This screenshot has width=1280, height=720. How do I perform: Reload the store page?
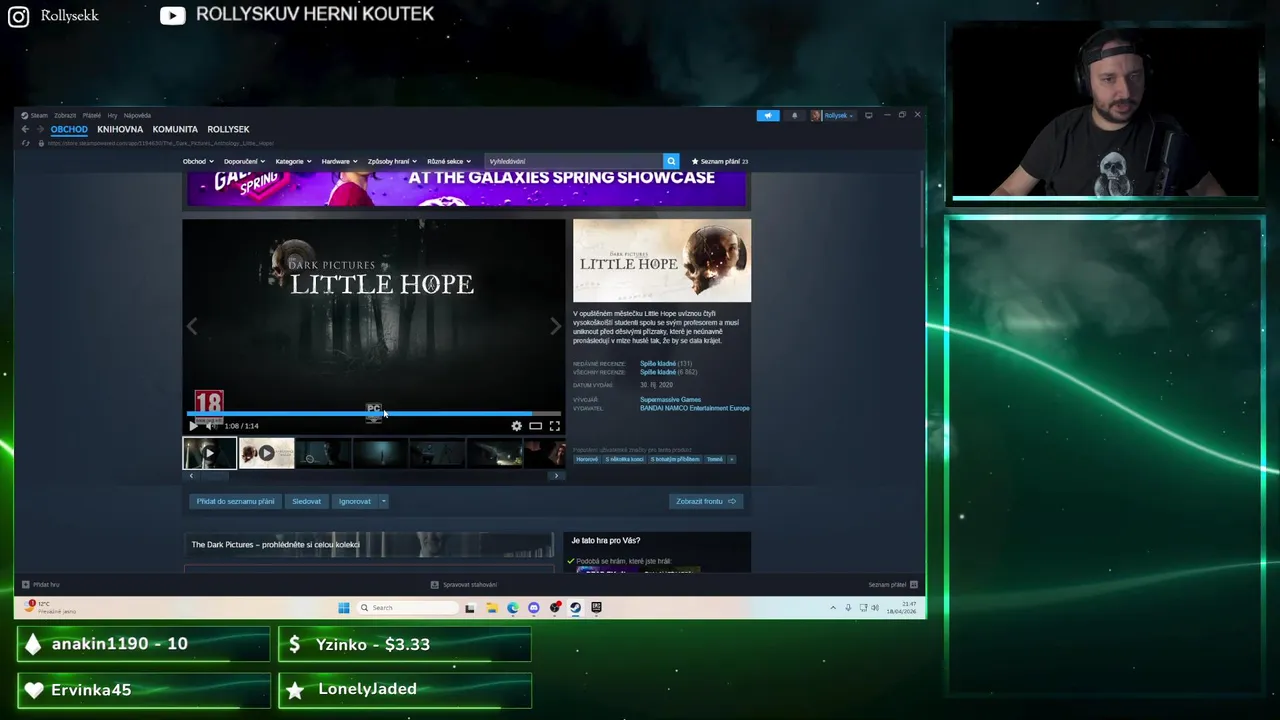point(26,143)
